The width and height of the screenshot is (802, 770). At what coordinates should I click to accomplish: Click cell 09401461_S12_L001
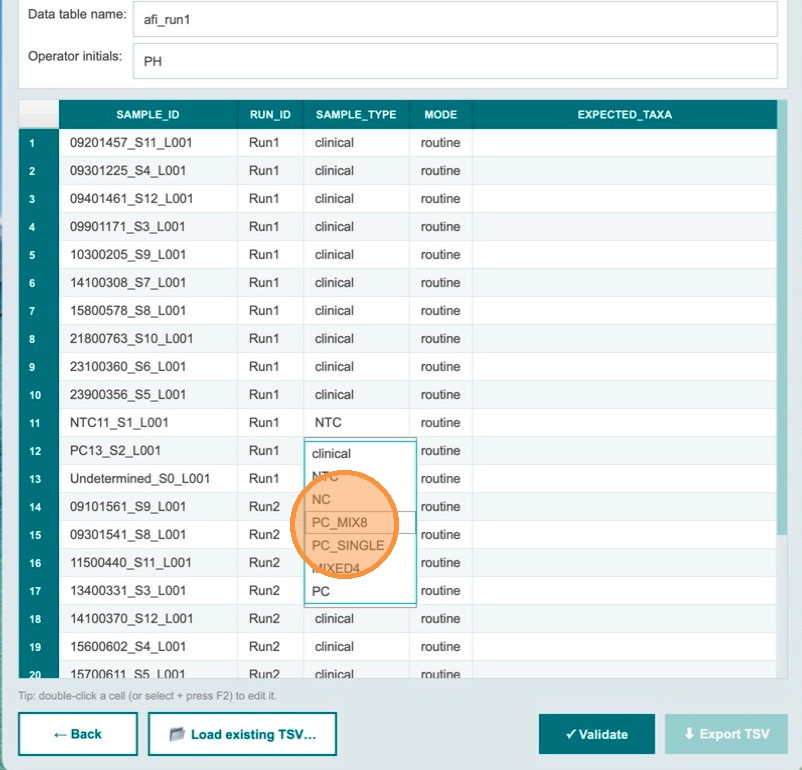(148, 199)
